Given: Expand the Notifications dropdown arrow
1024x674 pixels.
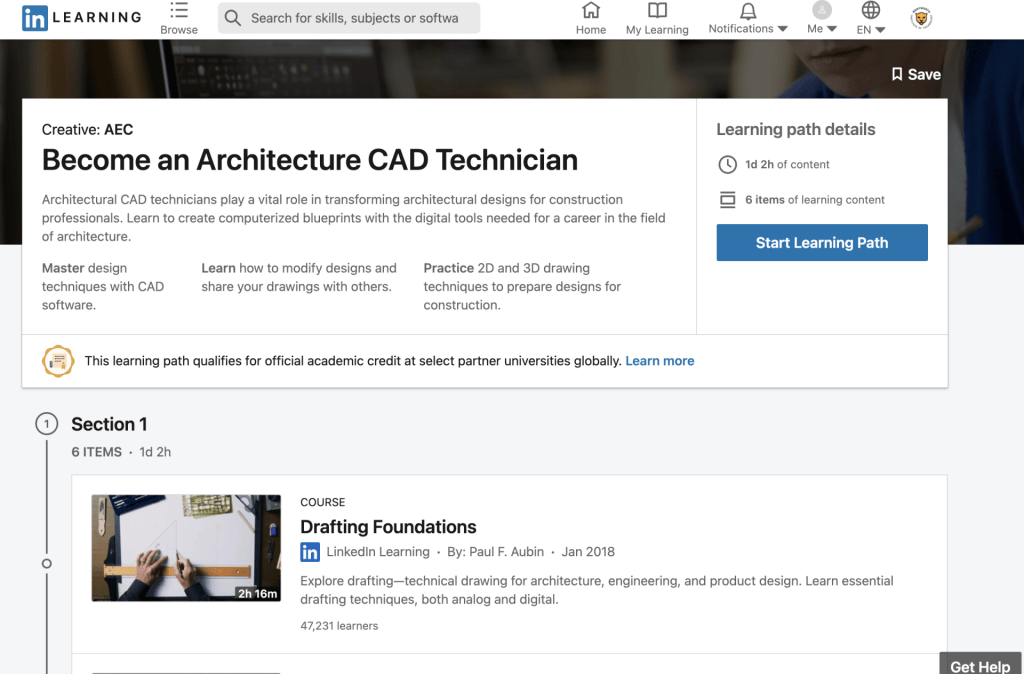Looking at the screenshot, I should (x=782, y=29).
